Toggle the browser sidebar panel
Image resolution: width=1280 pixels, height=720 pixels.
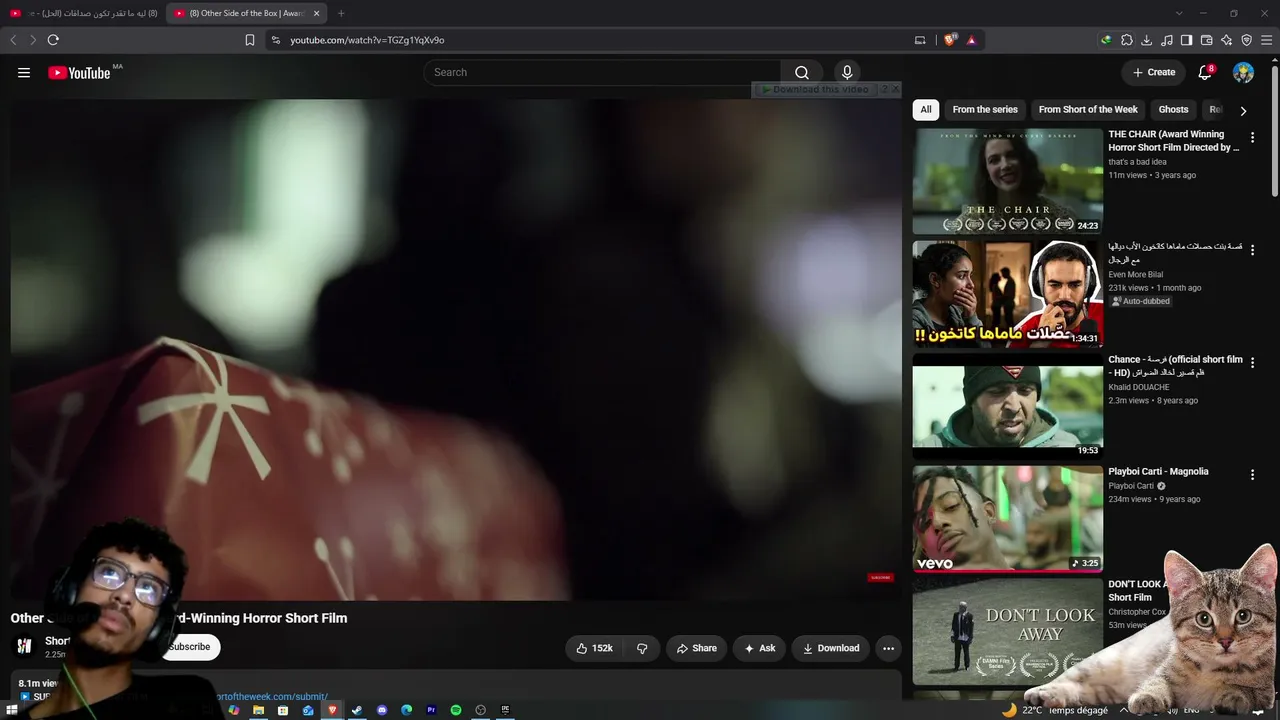click(1186, 40)
